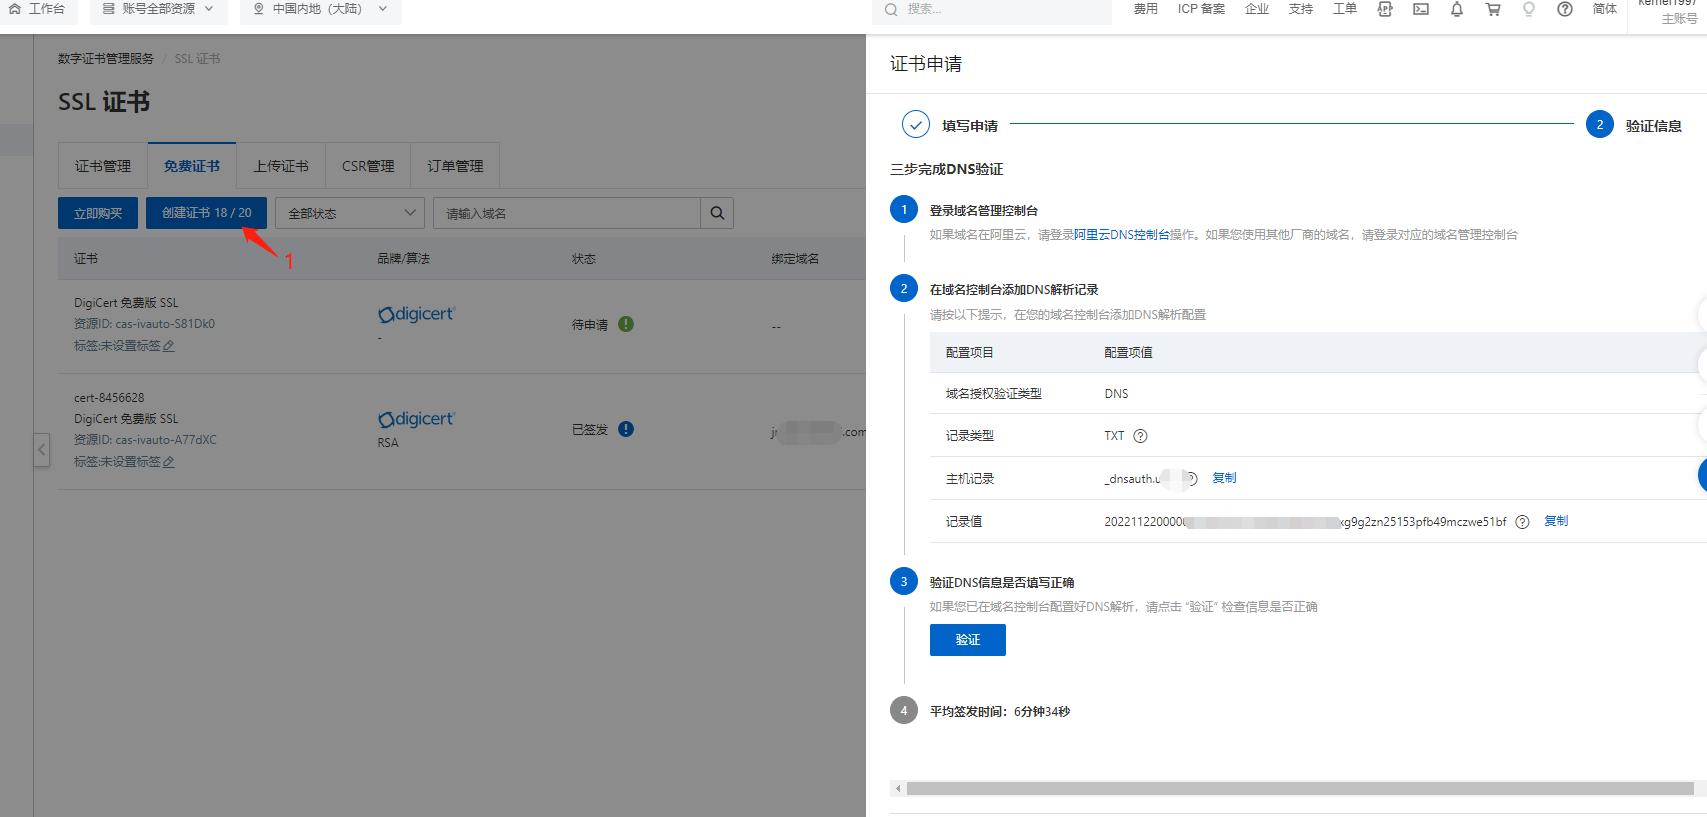
Task: Click 平均签发时间：6分钟34秒 text
Action: [x=1000, y=712]
